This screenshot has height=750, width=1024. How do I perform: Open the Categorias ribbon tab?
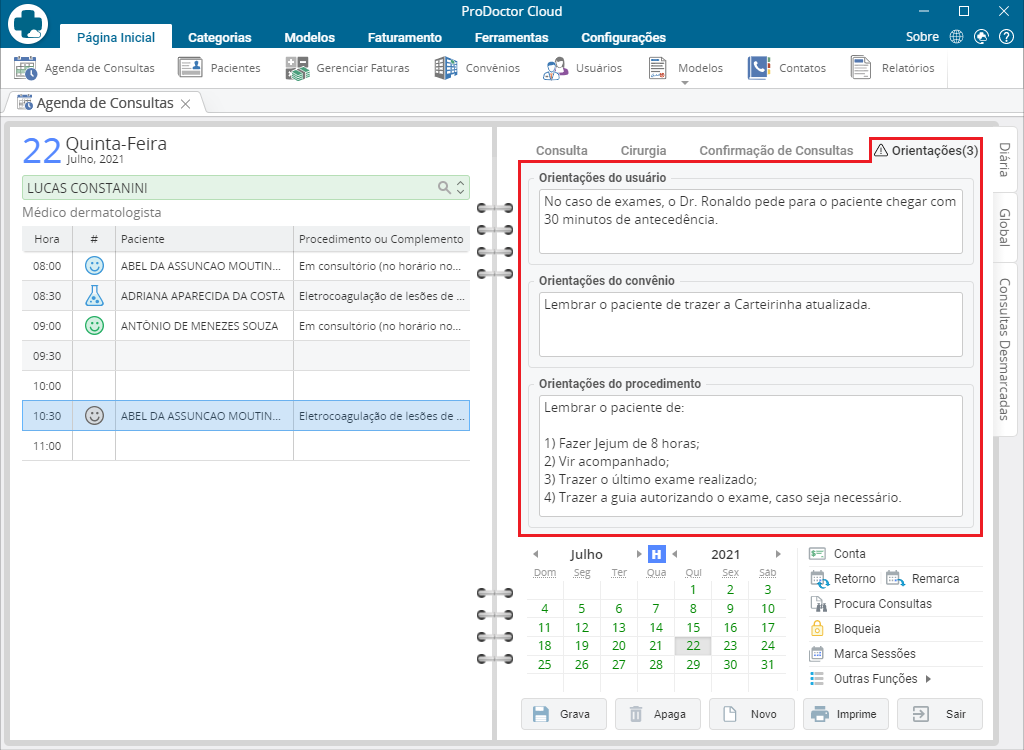click(219, 37)
